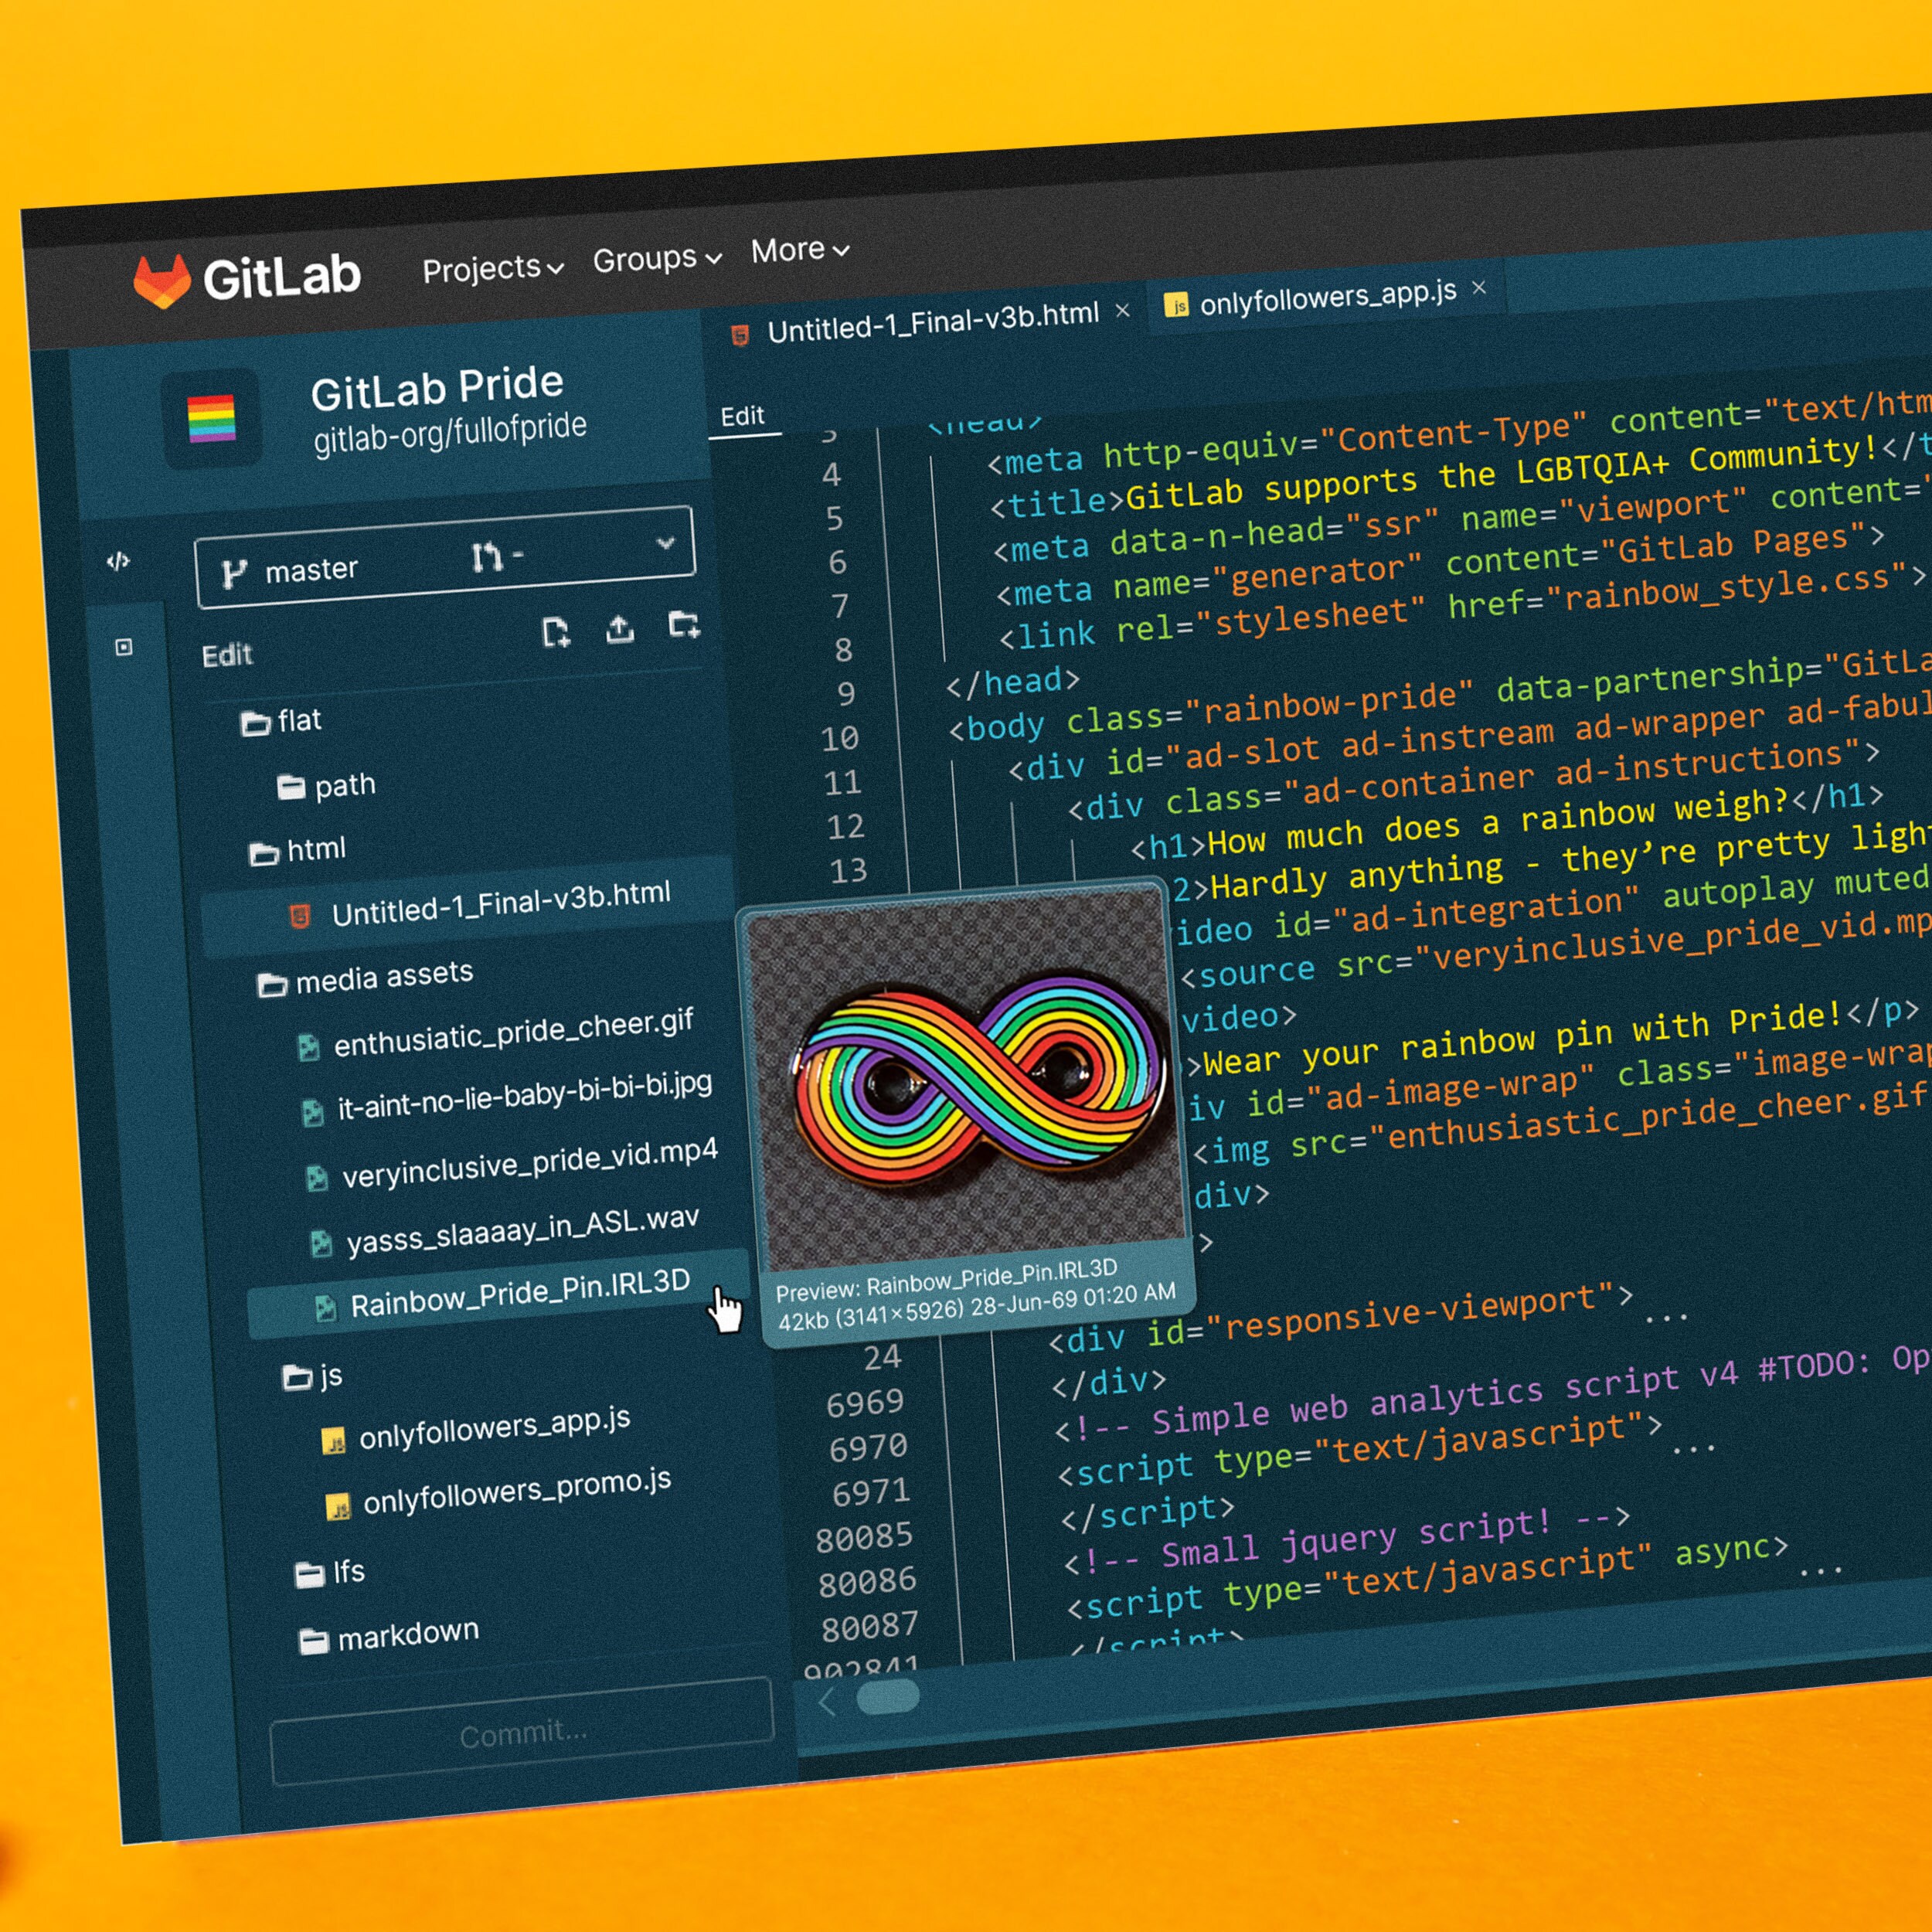The width and height of the screenshot is (1932, 1932).
Task: Click the upload file icon
Action: click(x=620, y=629)
